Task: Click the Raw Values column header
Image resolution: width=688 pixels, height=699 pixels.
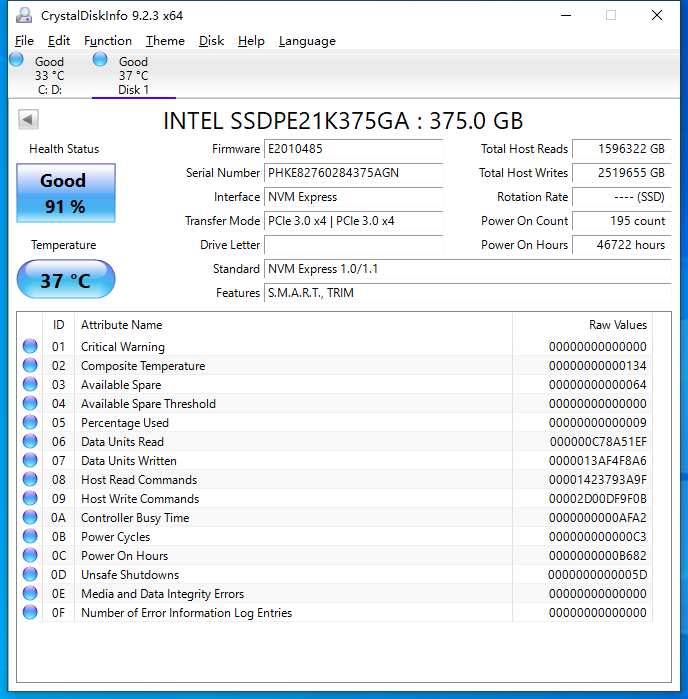Action: [582, 325]
